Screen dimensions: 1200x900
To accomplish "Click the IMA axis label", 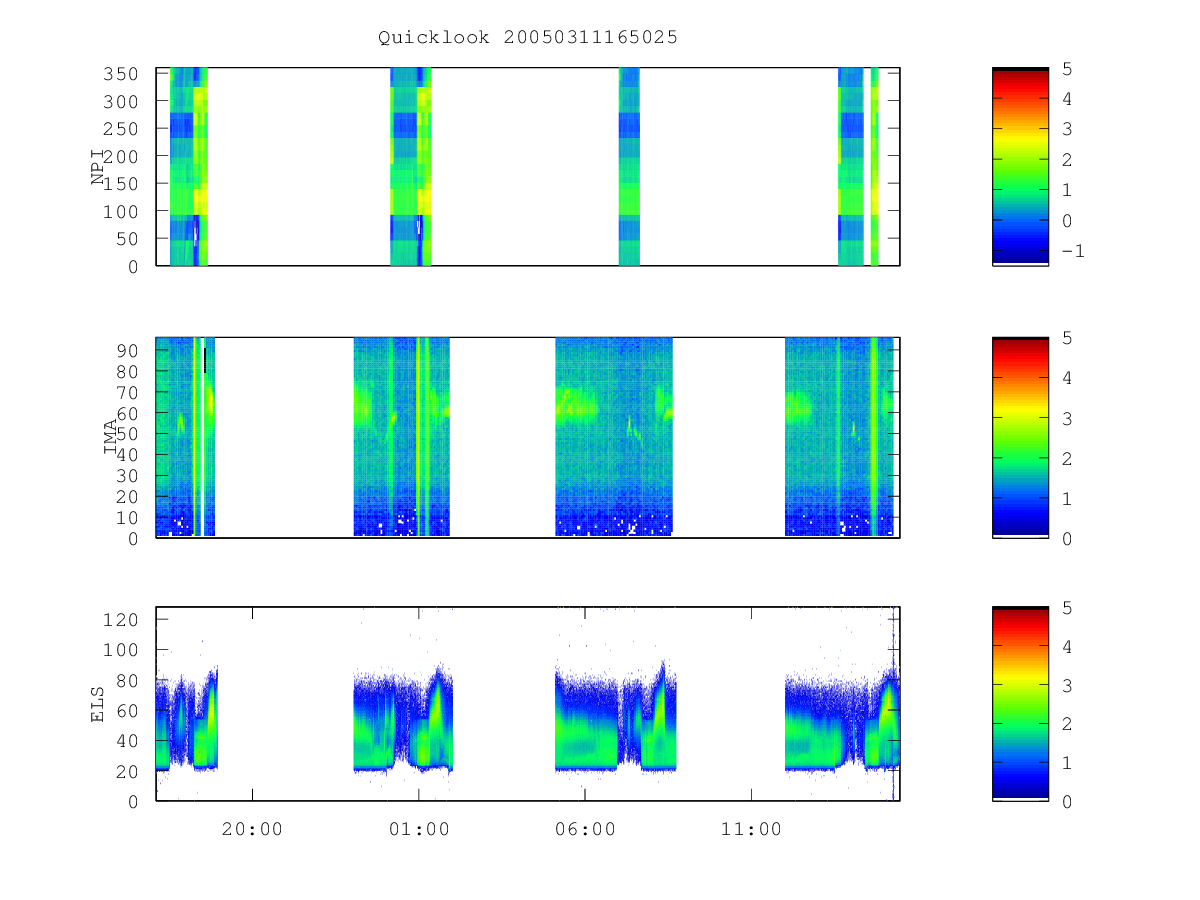I will [111, 437].
